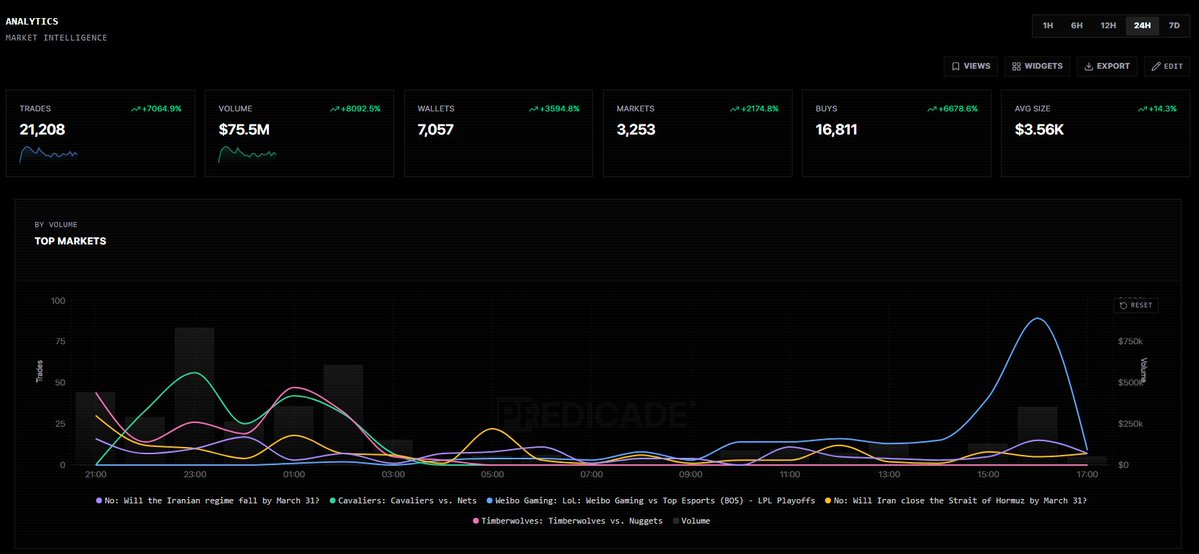Click the pencil icon in Edit
This screenshot has width=1199, height=554.
tap(1155, 67)
